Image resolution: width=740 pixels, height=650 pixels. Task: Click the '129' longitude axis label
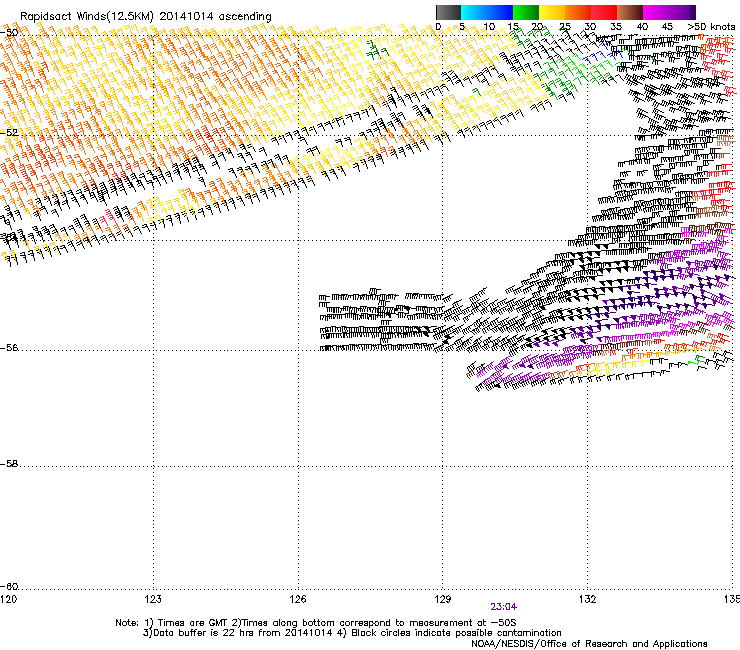(443, 599)
